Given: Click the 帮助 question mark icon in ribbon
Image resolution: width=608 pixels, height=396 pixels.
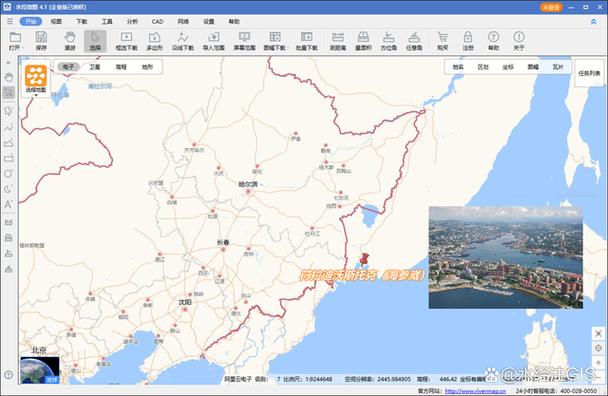Looking at the screenshot, I should (493, 37).
